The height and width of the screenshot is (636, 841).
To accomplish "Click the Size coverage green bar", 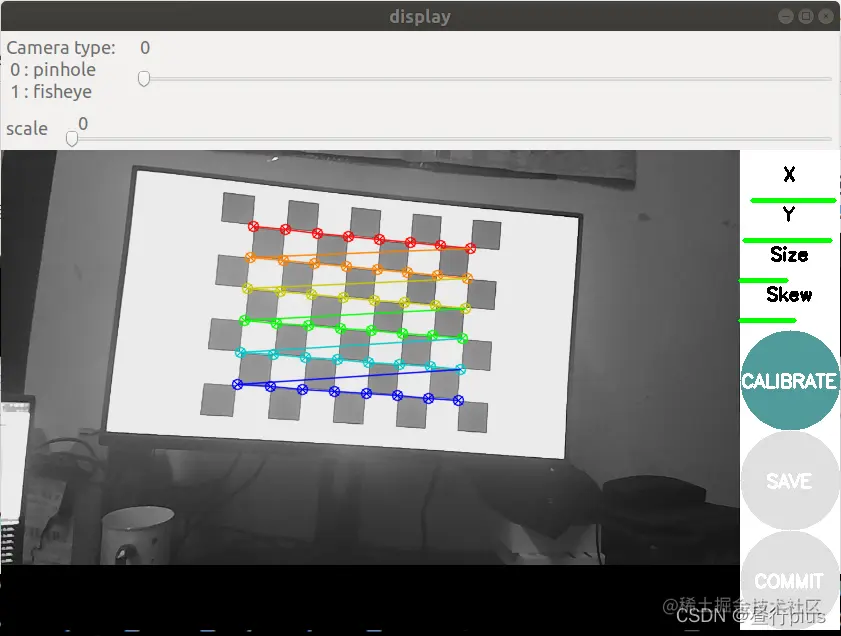I will (763, 280).
